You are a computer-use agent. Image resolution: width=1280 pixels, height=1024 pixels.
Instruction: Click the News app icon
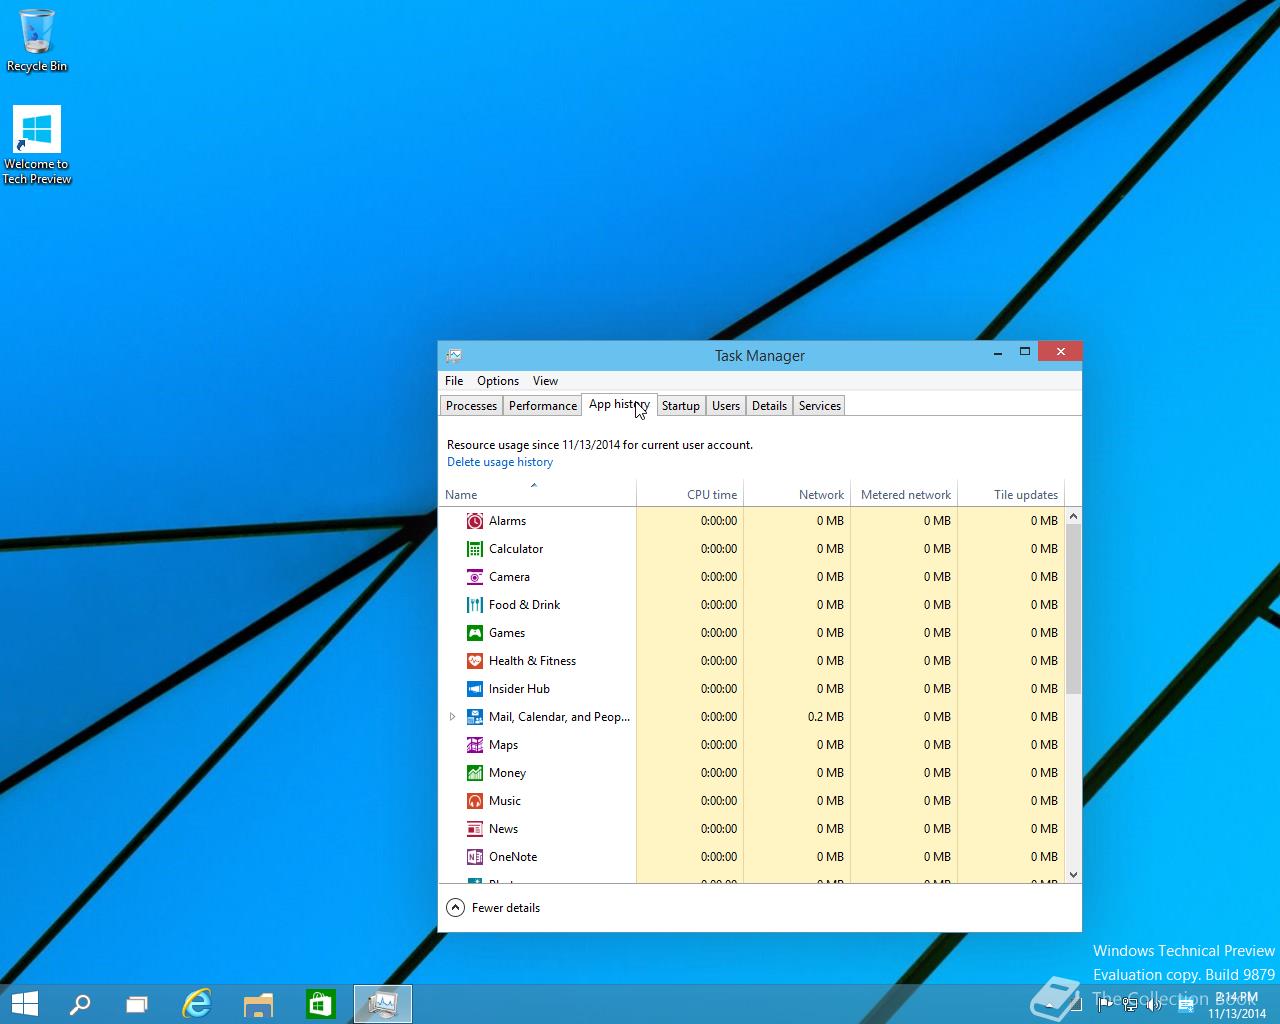(475, 829)
